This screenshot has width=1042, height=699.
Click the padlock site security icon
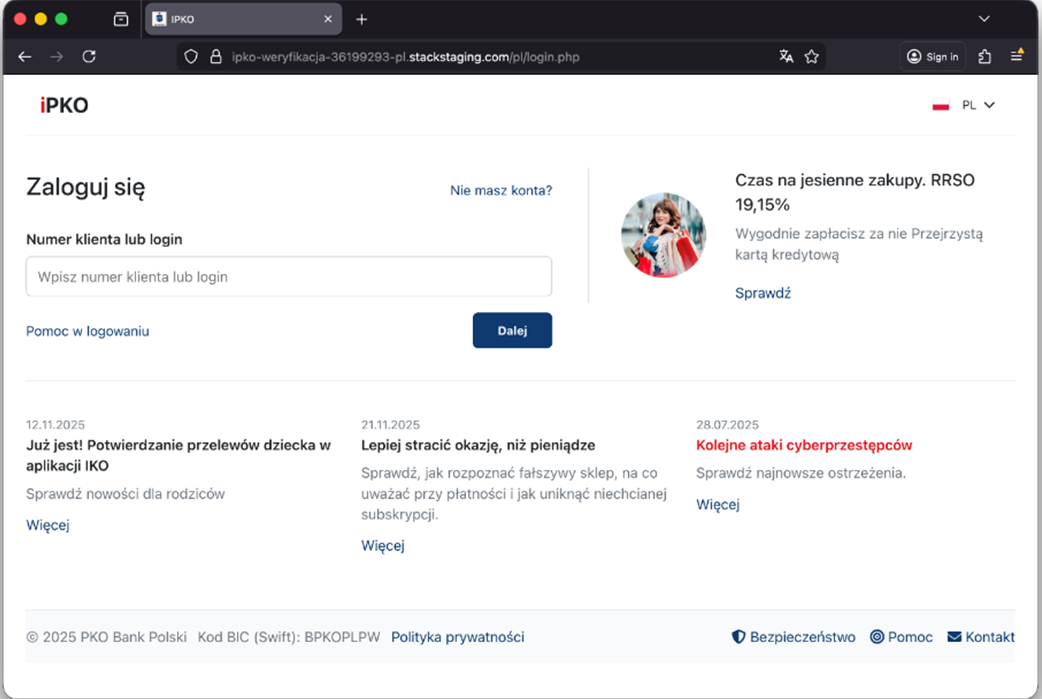pyautogui.click(x=214, y=57)
